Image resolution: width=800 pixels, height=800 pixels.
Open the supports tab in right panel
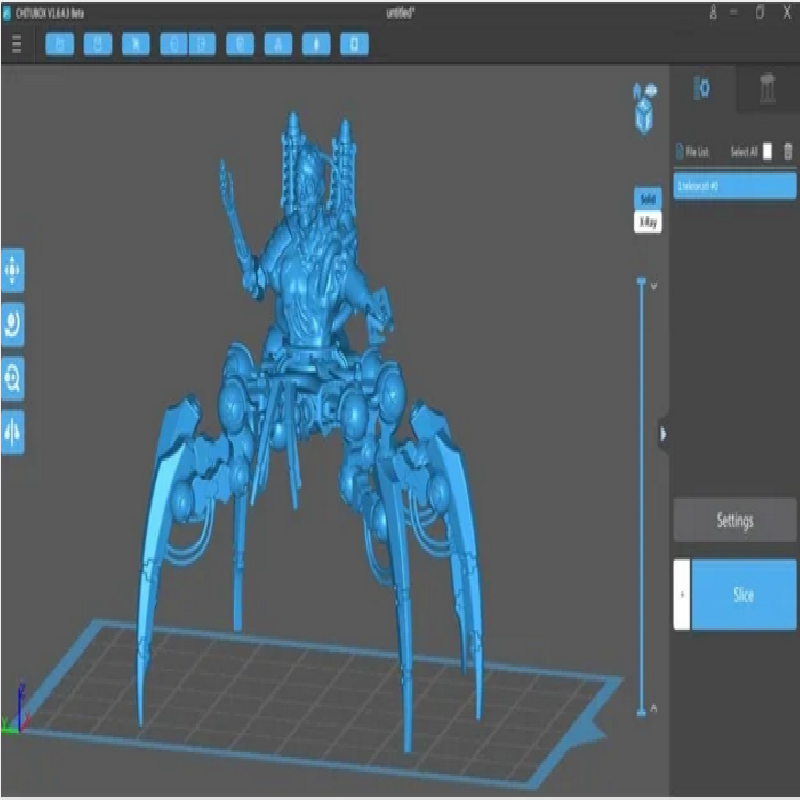pos(767,89)
